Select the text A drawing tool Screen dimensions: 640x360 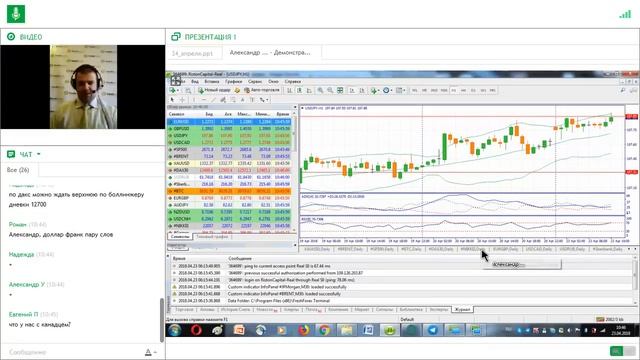point(242,100)
